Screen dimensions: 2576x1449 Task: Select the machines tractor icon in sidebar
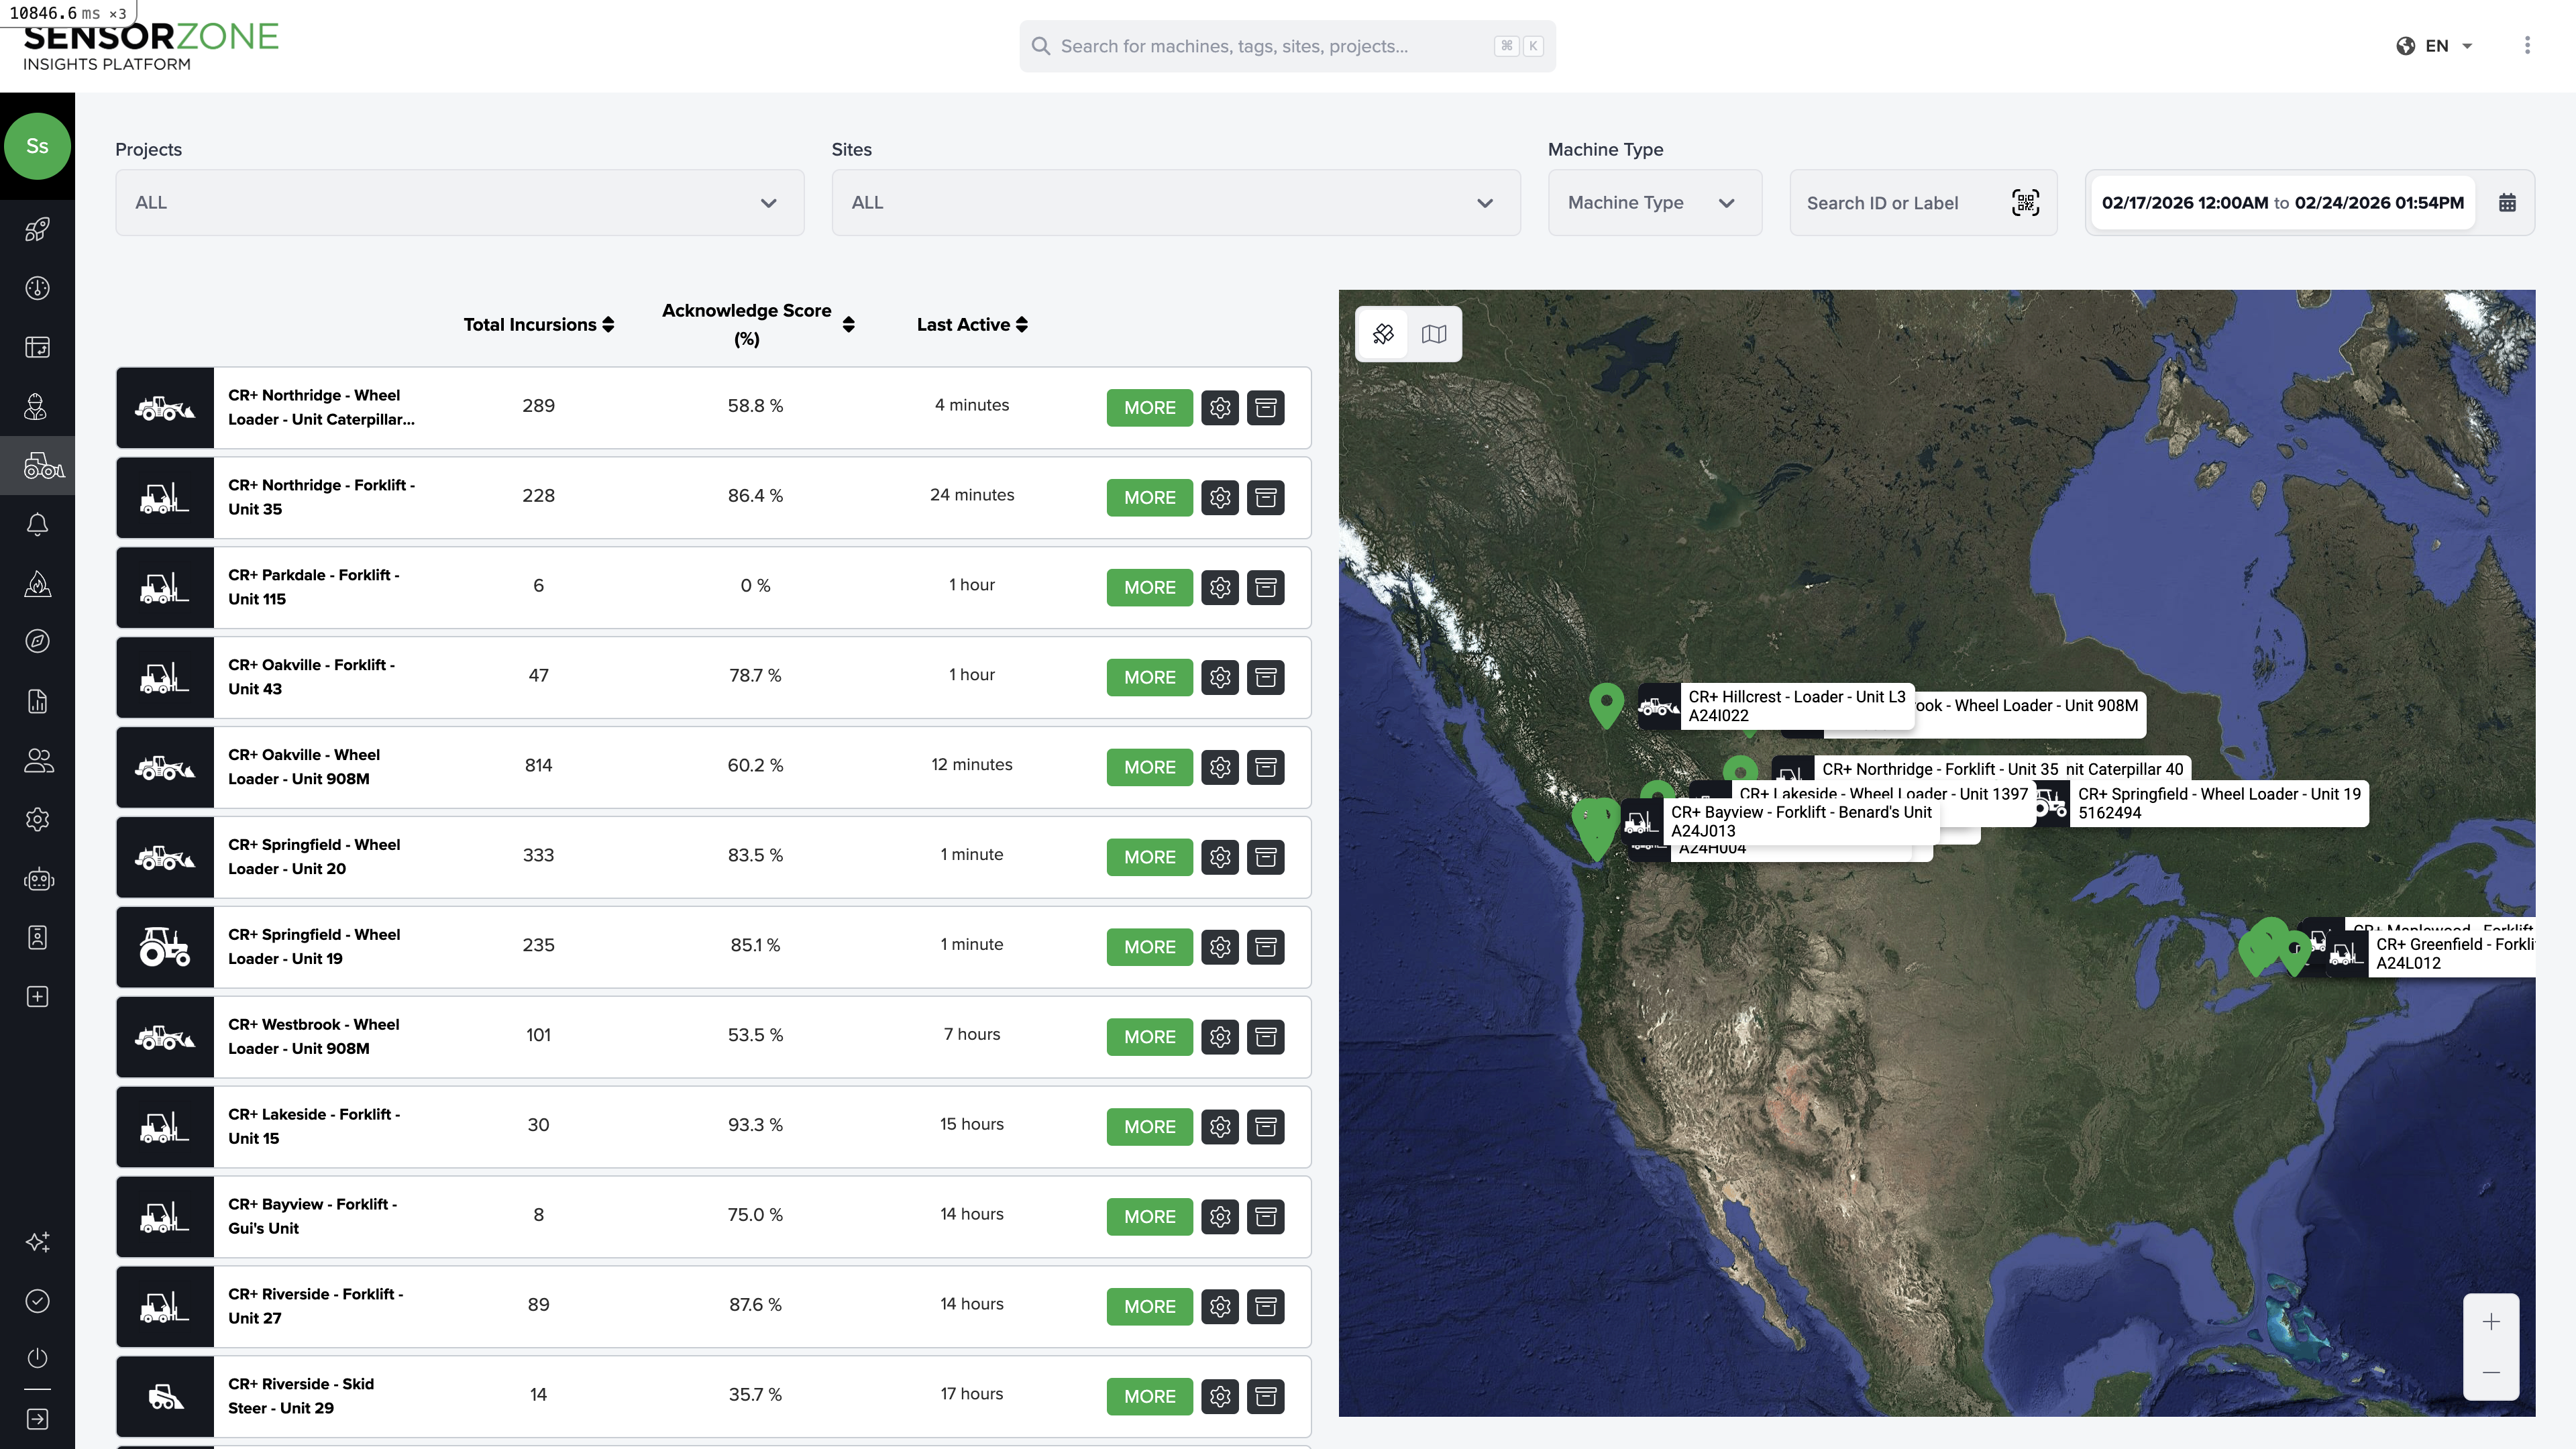click(x=37, y=465)
